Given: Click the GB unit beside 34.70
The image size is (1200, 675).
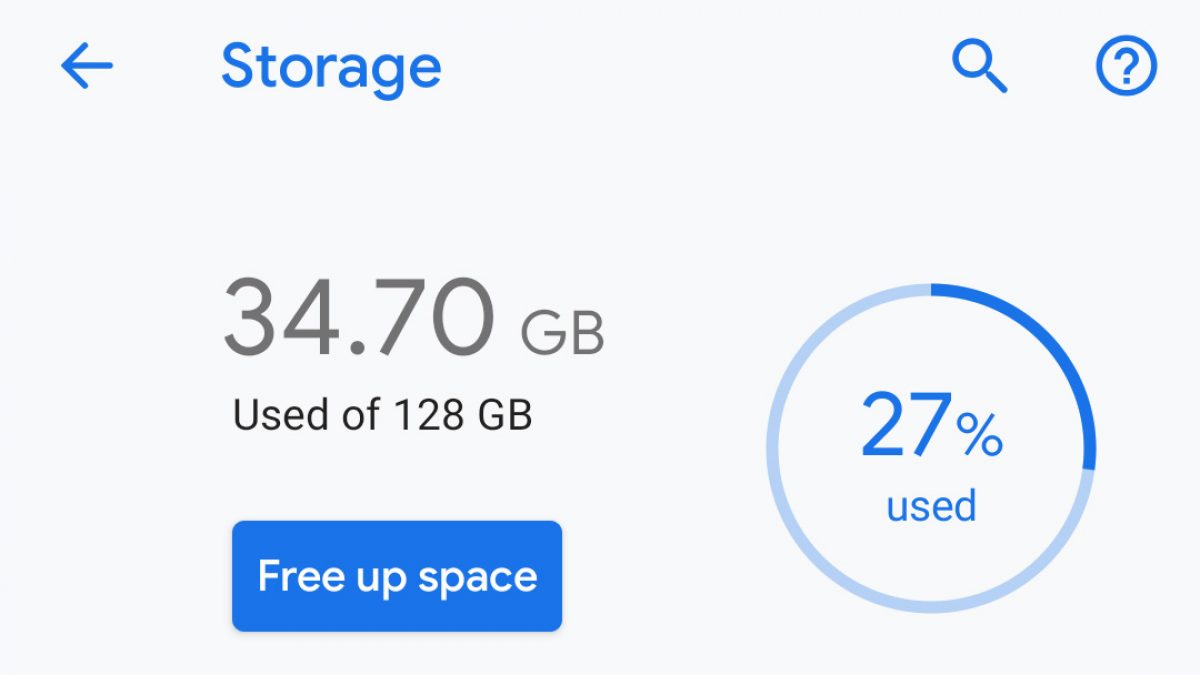Looking at the screenshot, I should pos(563,334).
